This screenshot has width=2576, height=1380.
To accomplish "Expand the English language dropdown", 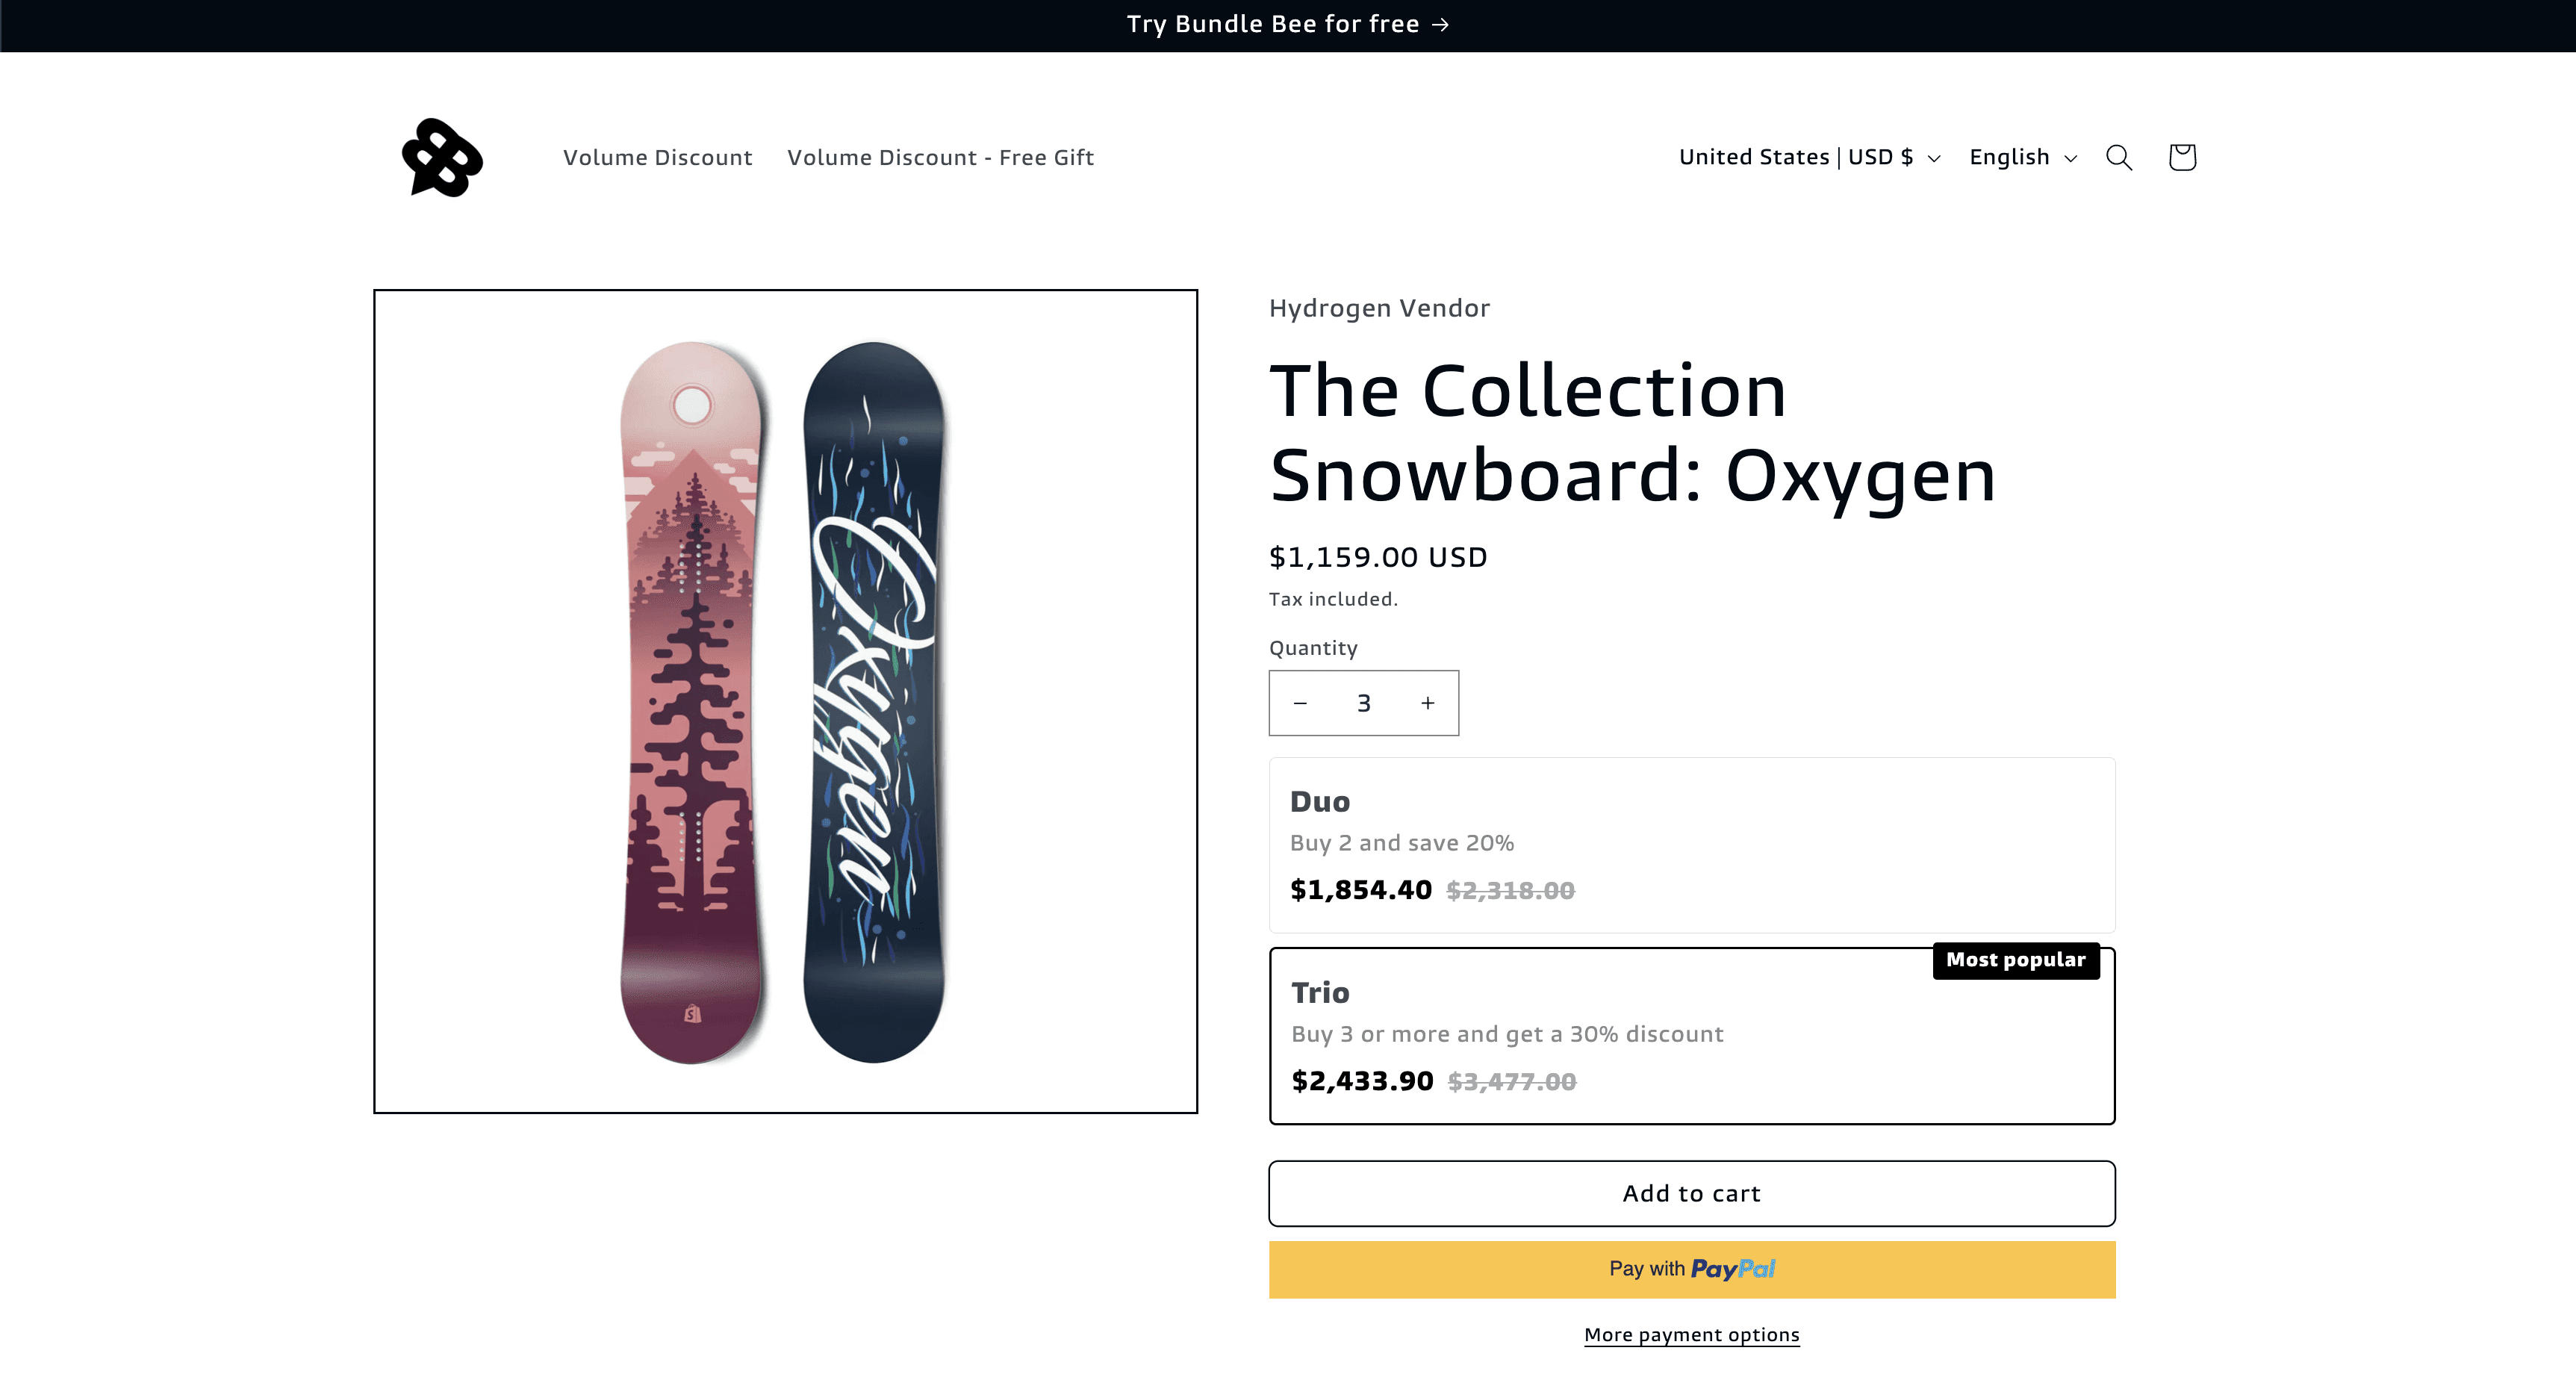I will [2026, 157].
